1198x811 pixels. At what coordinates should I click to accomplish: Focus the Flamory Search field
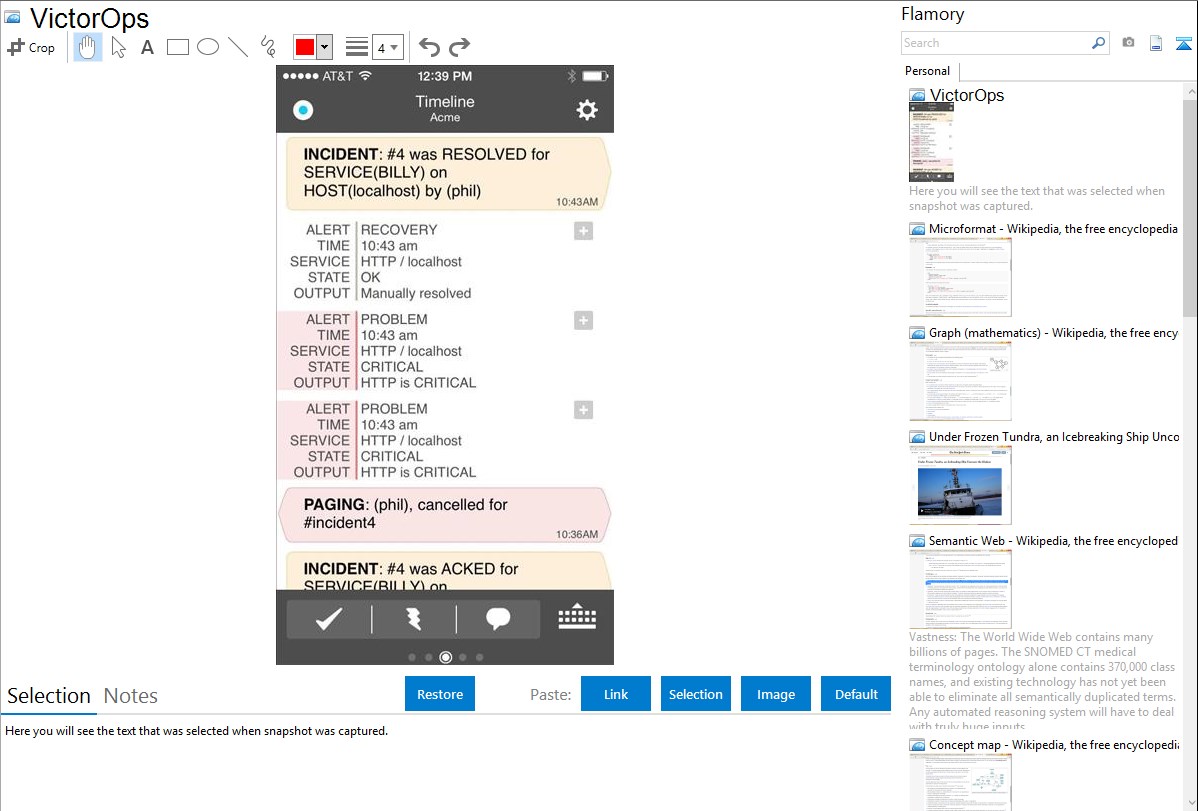995,44
